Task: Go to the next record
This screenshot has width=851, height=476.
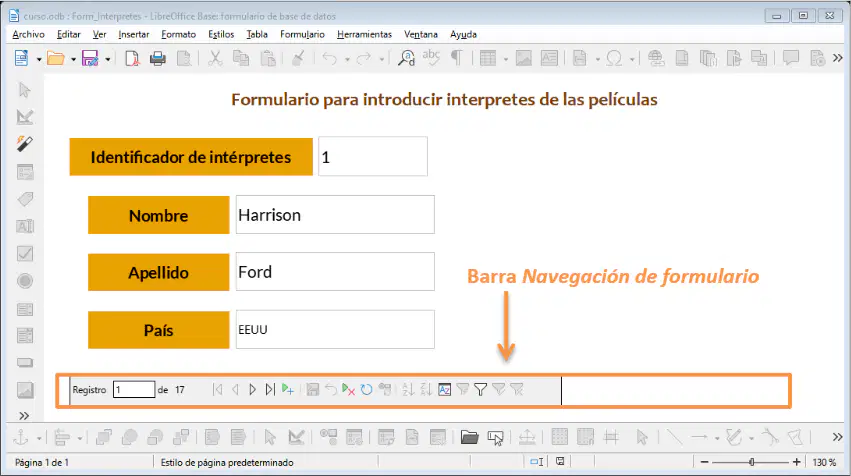Action: coord(252,390)
